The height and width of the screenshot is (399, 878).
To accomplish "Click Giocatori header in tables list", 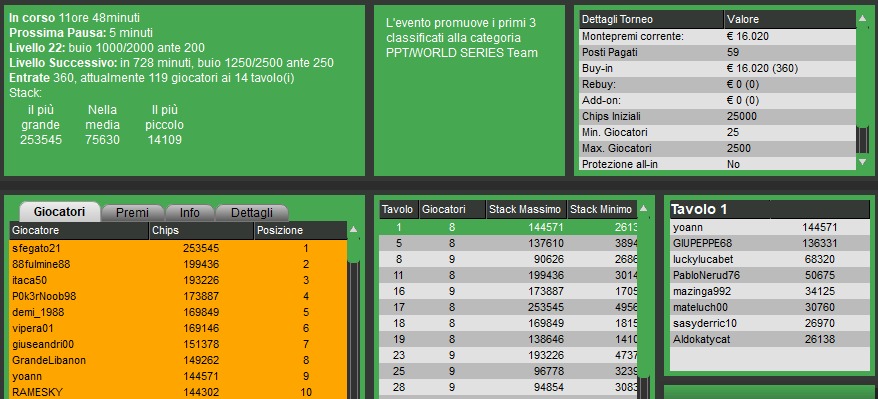I will point(452,209).
